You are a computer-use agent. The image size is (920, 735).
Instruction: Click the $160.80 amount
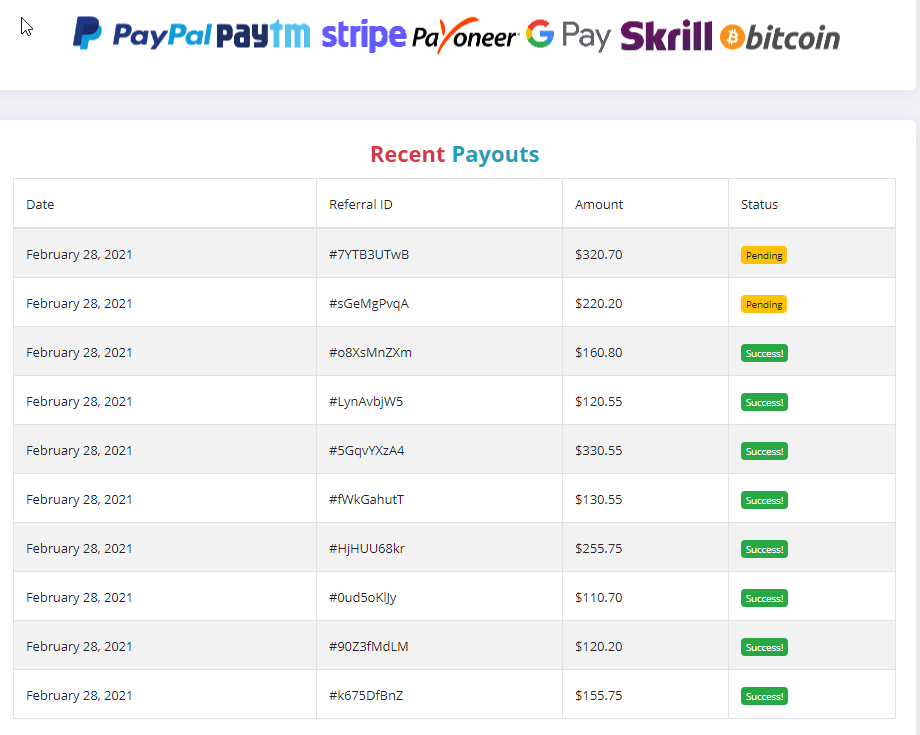(x=598, y=352)
